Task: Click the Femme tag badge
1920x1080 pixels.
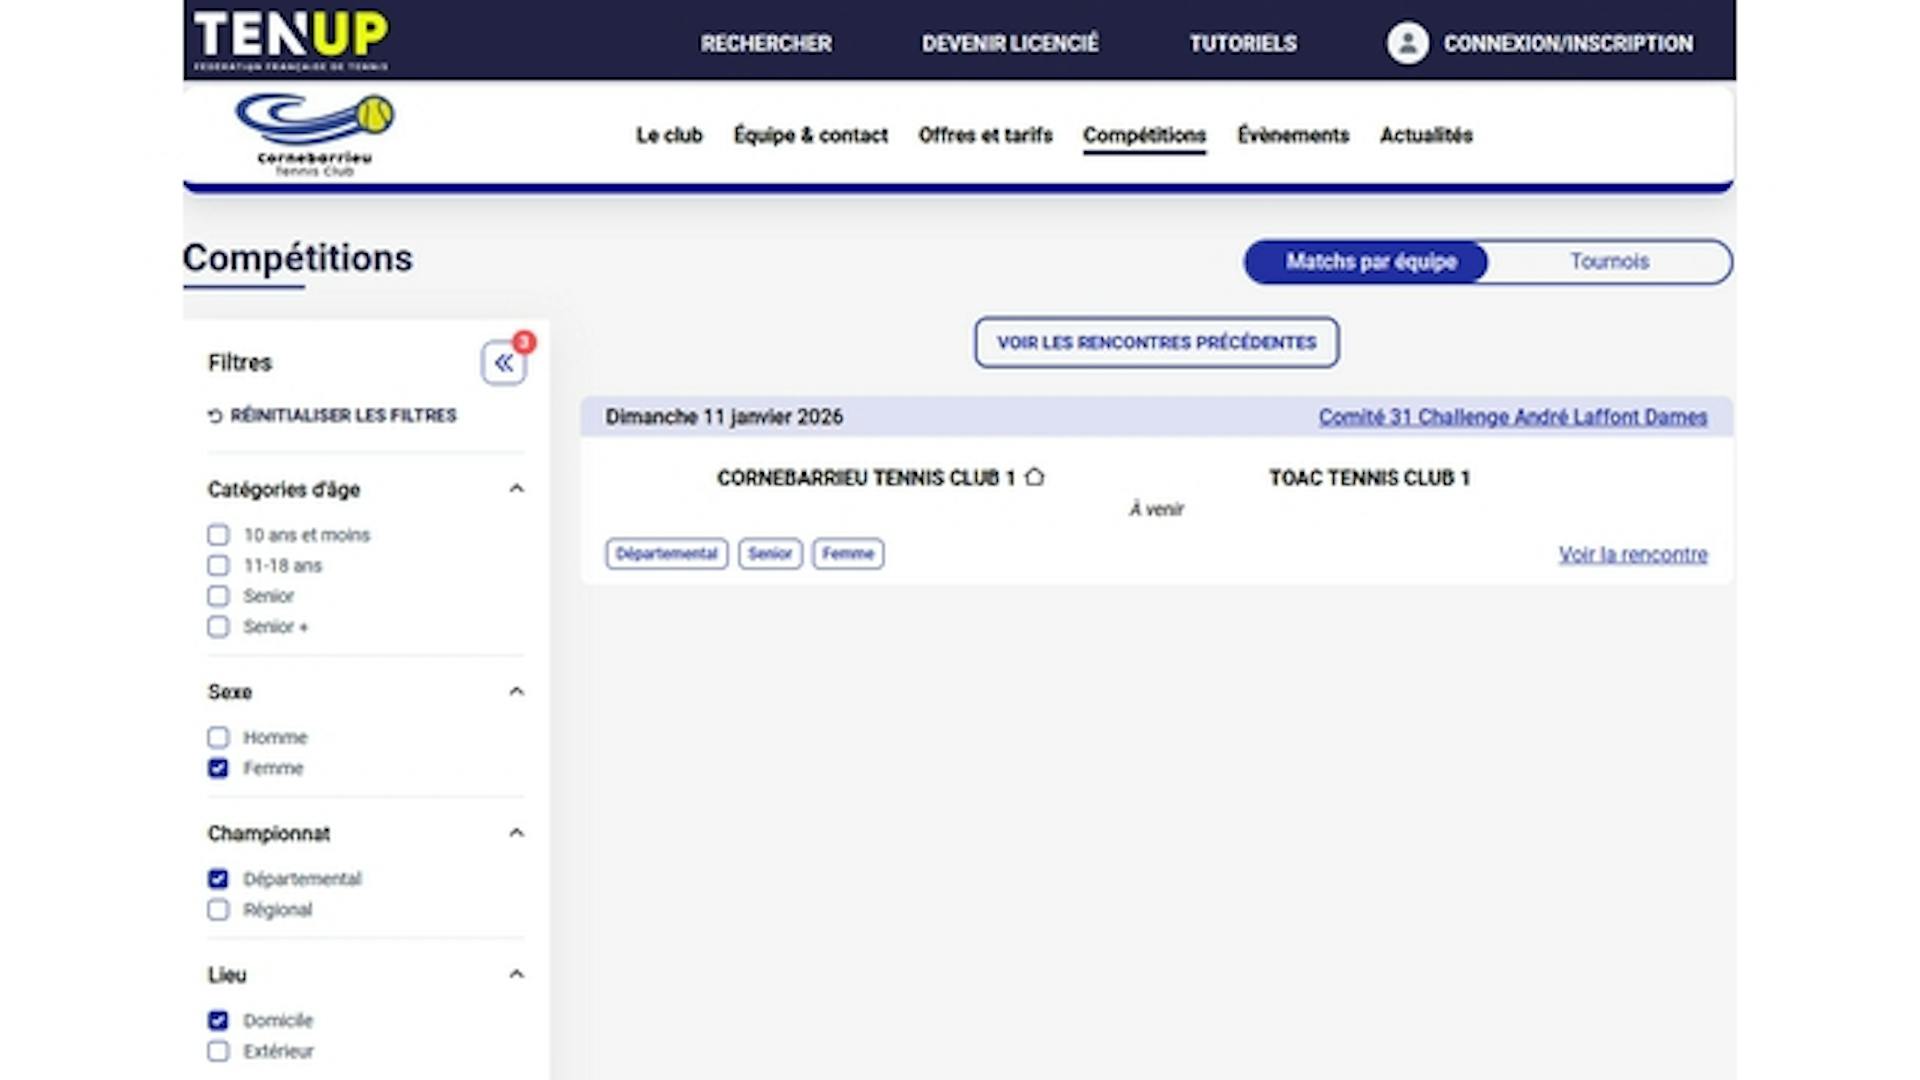Action: coord(847,554)
